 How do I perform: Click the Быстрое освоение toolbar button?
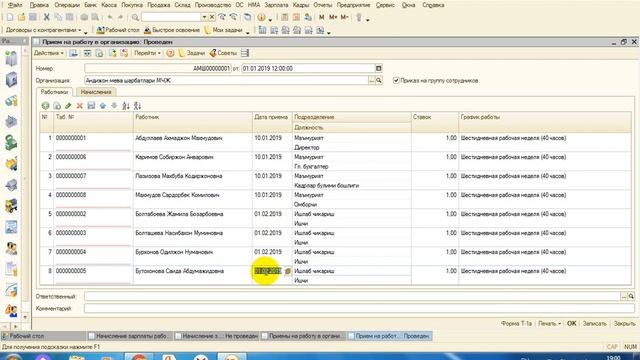pos(171,30)
